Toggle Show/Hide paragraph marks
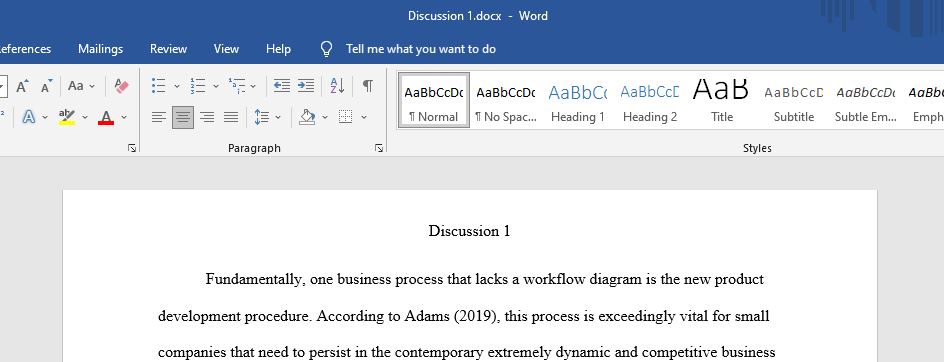 [367, 86]
